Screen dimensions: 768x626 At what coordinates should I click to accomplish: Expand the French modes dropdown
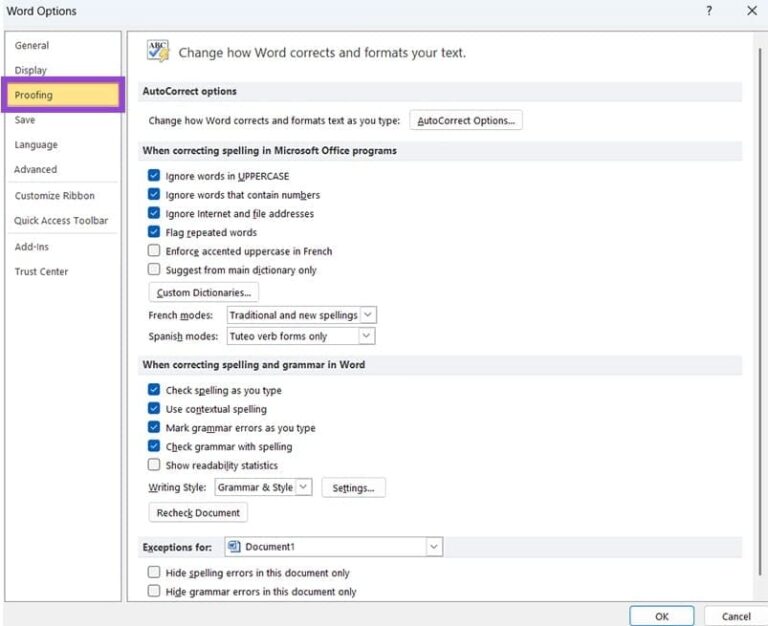click(x=367, y=315)
